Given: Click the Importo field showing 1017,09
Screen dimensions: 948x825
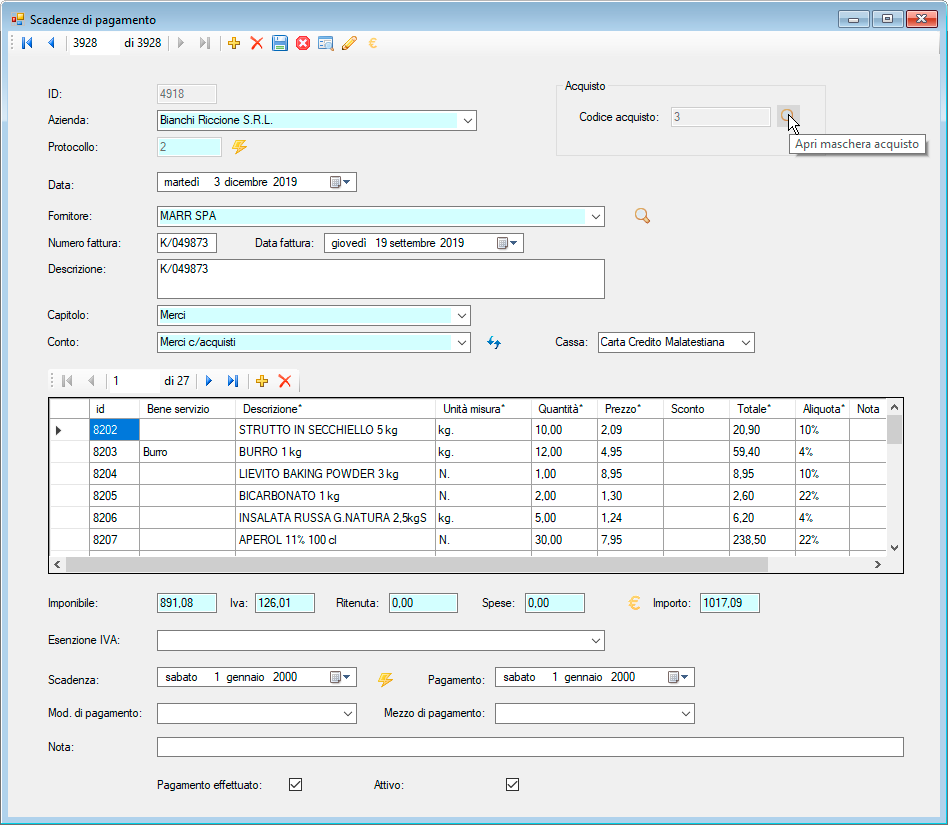Looking at the screenshot, I should (730, 603).
